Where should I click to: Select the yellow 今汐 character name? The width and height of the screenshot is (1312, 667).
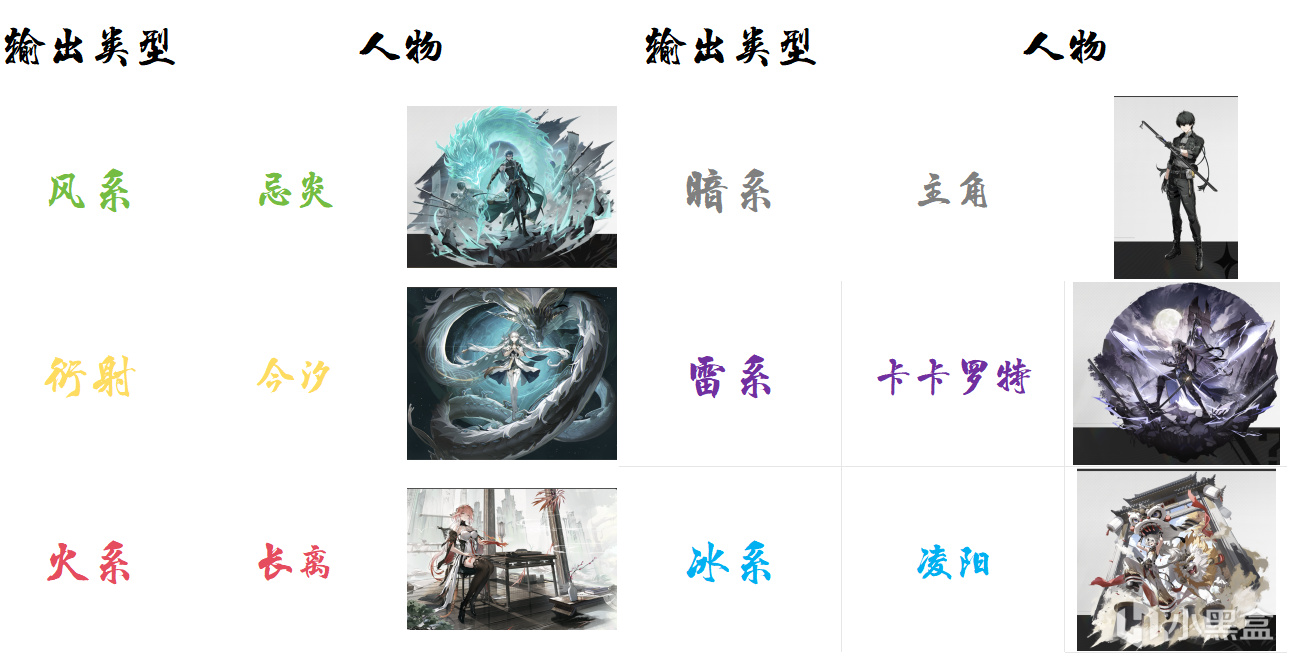[293, 377]
